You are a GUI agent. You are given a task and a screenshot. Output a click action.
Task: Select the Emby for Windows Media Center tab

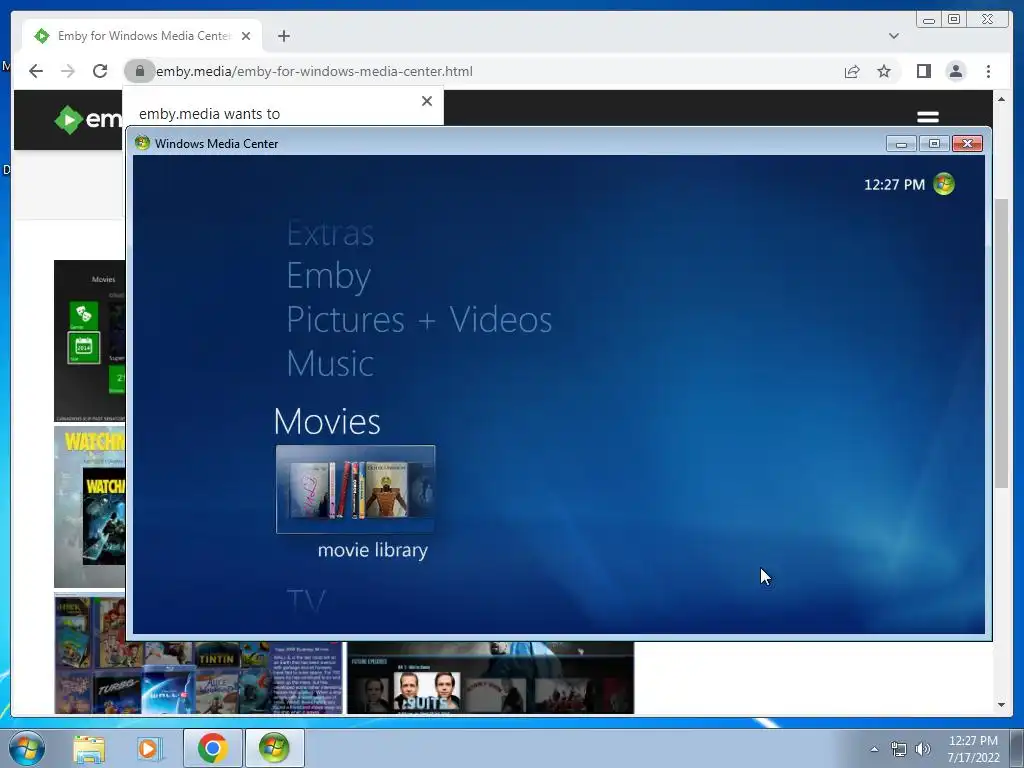142,36
